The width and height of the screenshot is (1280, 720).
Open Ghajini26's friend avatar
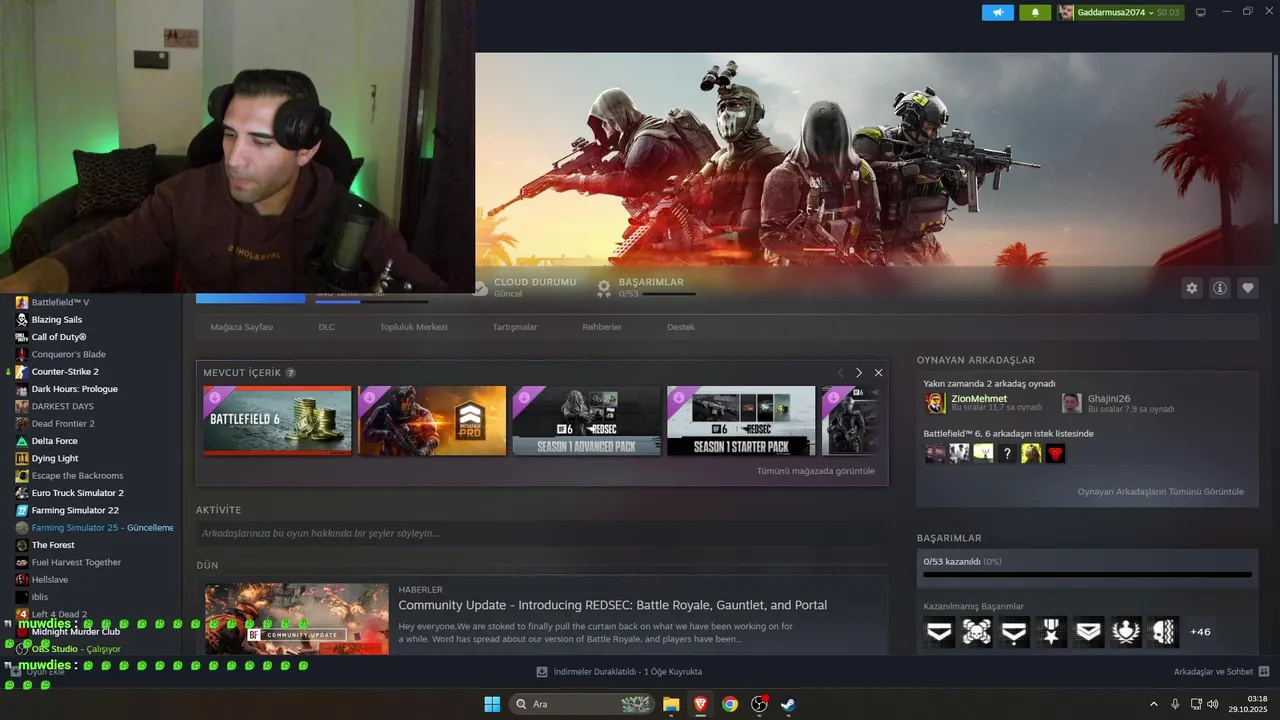point(1072,403)
